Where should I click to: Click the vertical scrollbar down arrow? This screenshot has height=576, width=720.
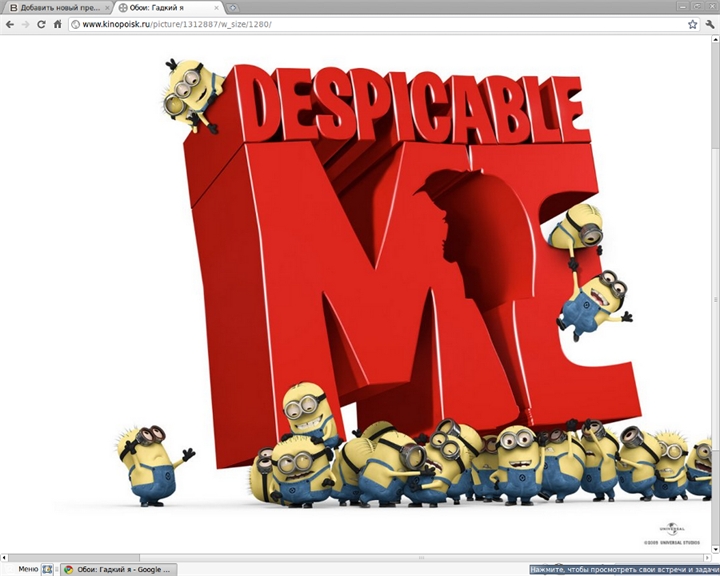[x=715, y=549]
